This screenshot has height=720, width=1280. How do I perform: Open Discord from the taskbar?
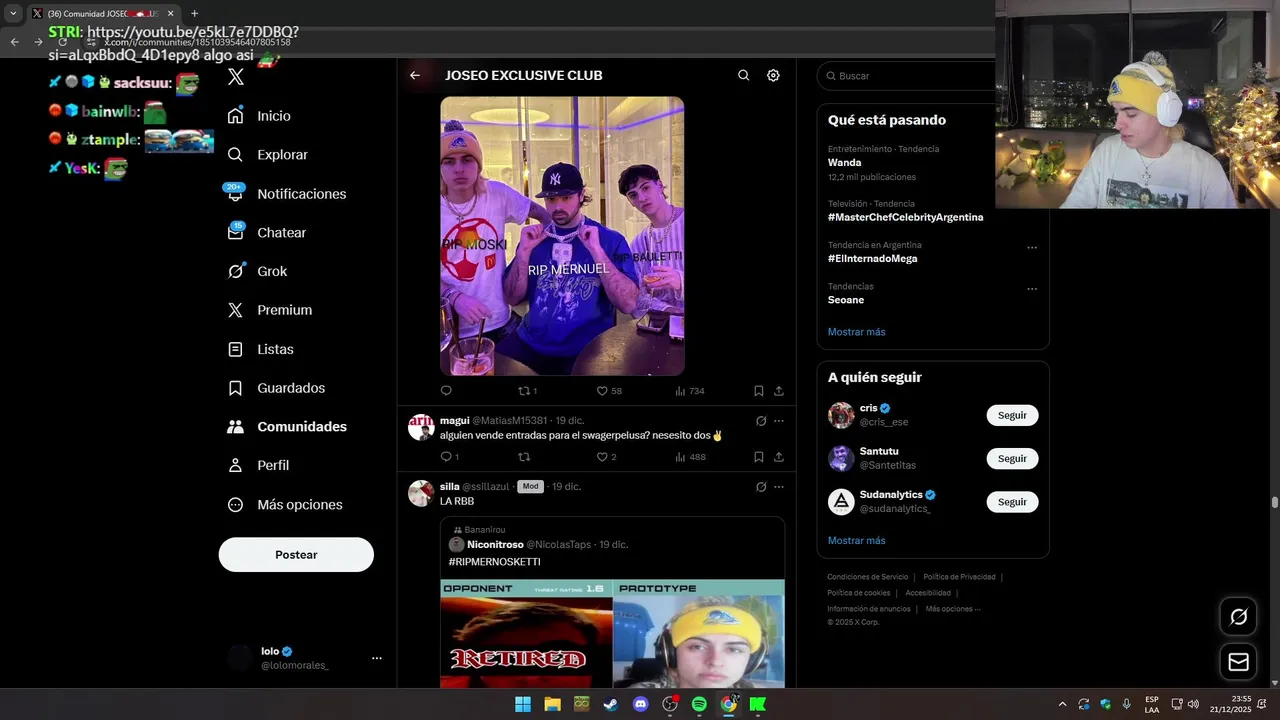641,704
